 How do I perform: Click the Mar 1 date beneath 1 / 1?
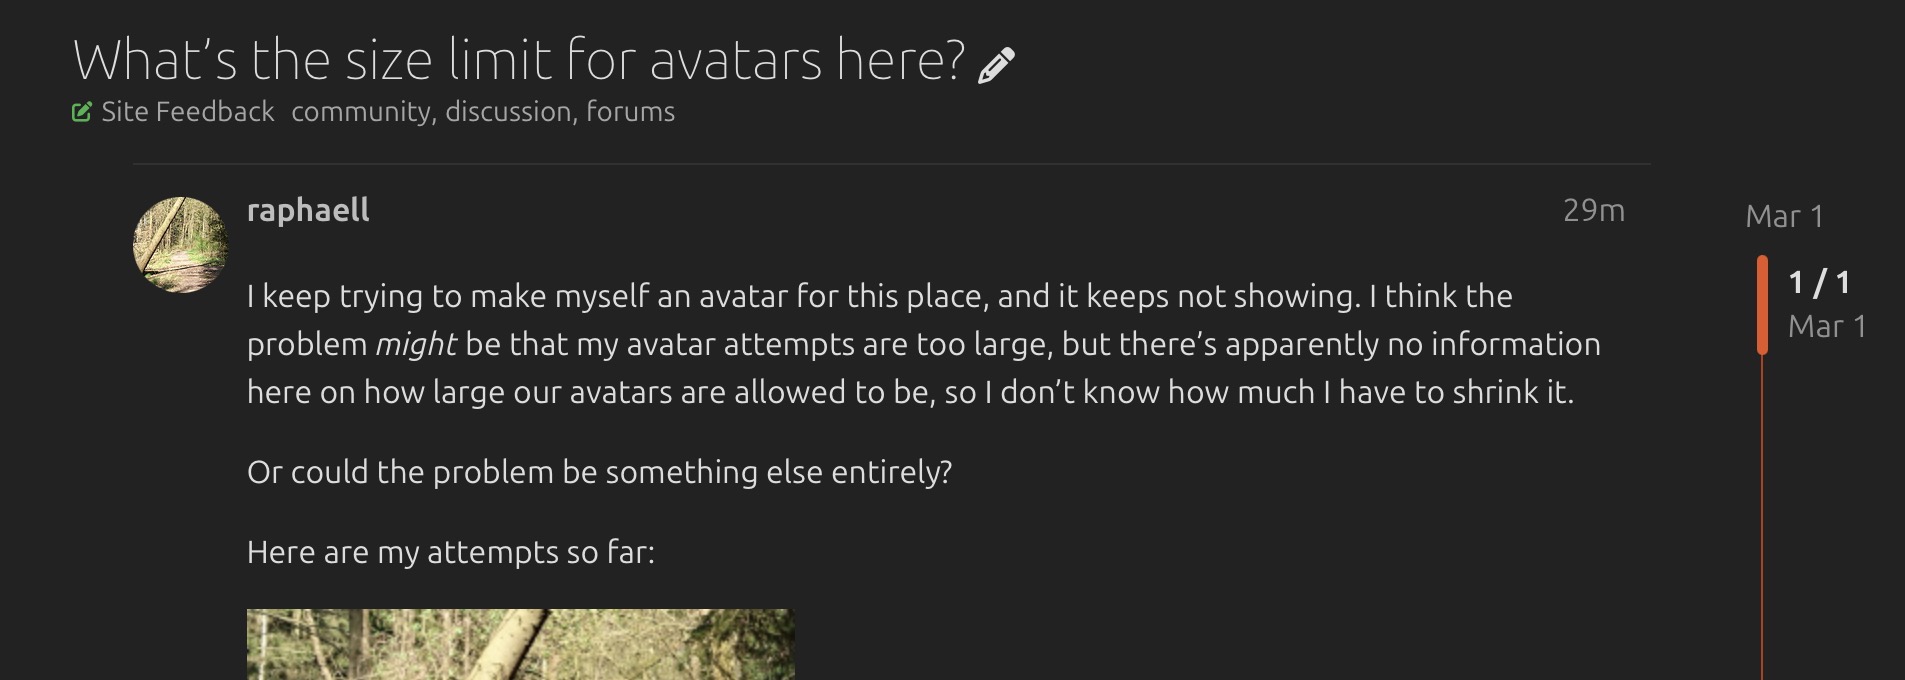click(1826, 327)
